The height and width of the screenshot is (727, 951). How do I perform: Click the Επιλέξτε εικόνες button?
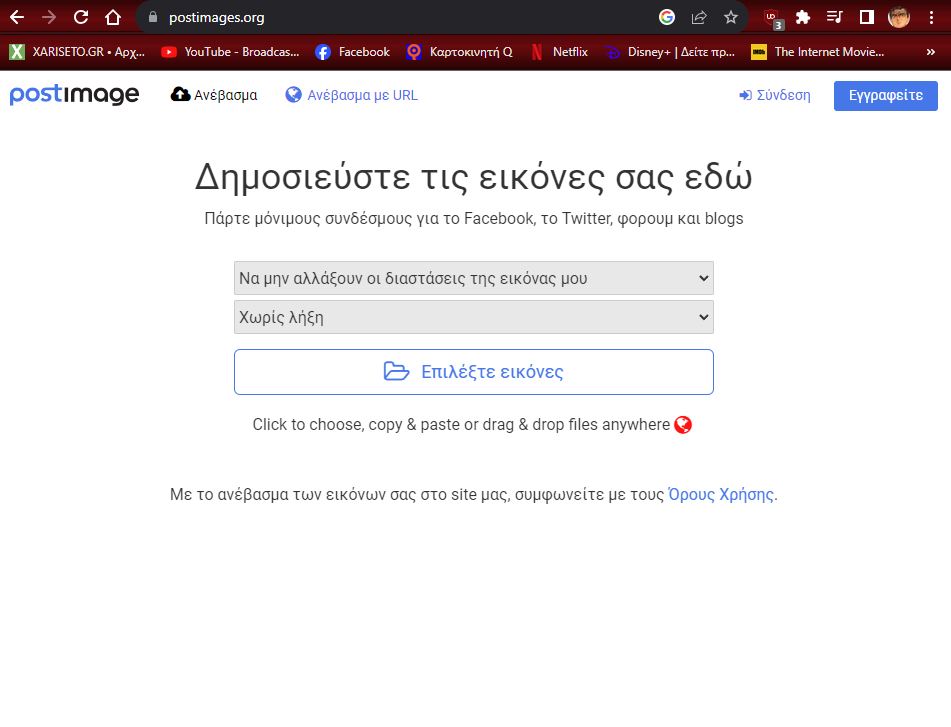tap(474, 372)
